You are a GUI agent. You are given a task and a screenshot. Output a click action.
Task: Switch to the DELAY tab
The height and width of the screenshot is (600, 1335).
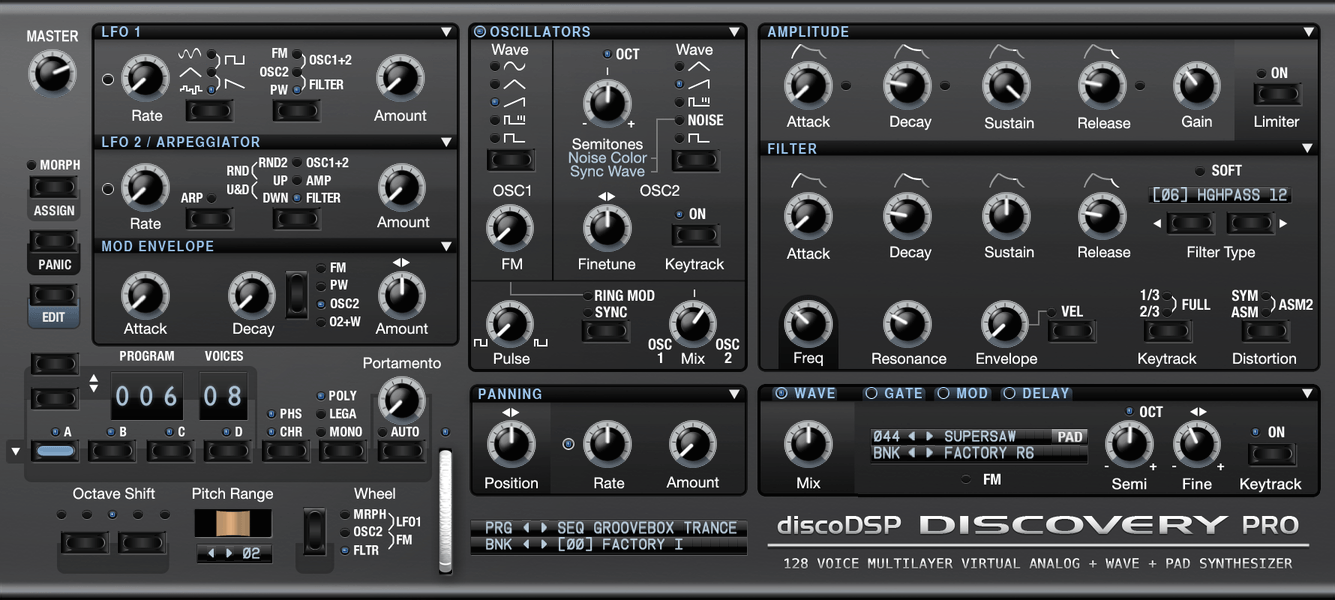pos(1037,394)
